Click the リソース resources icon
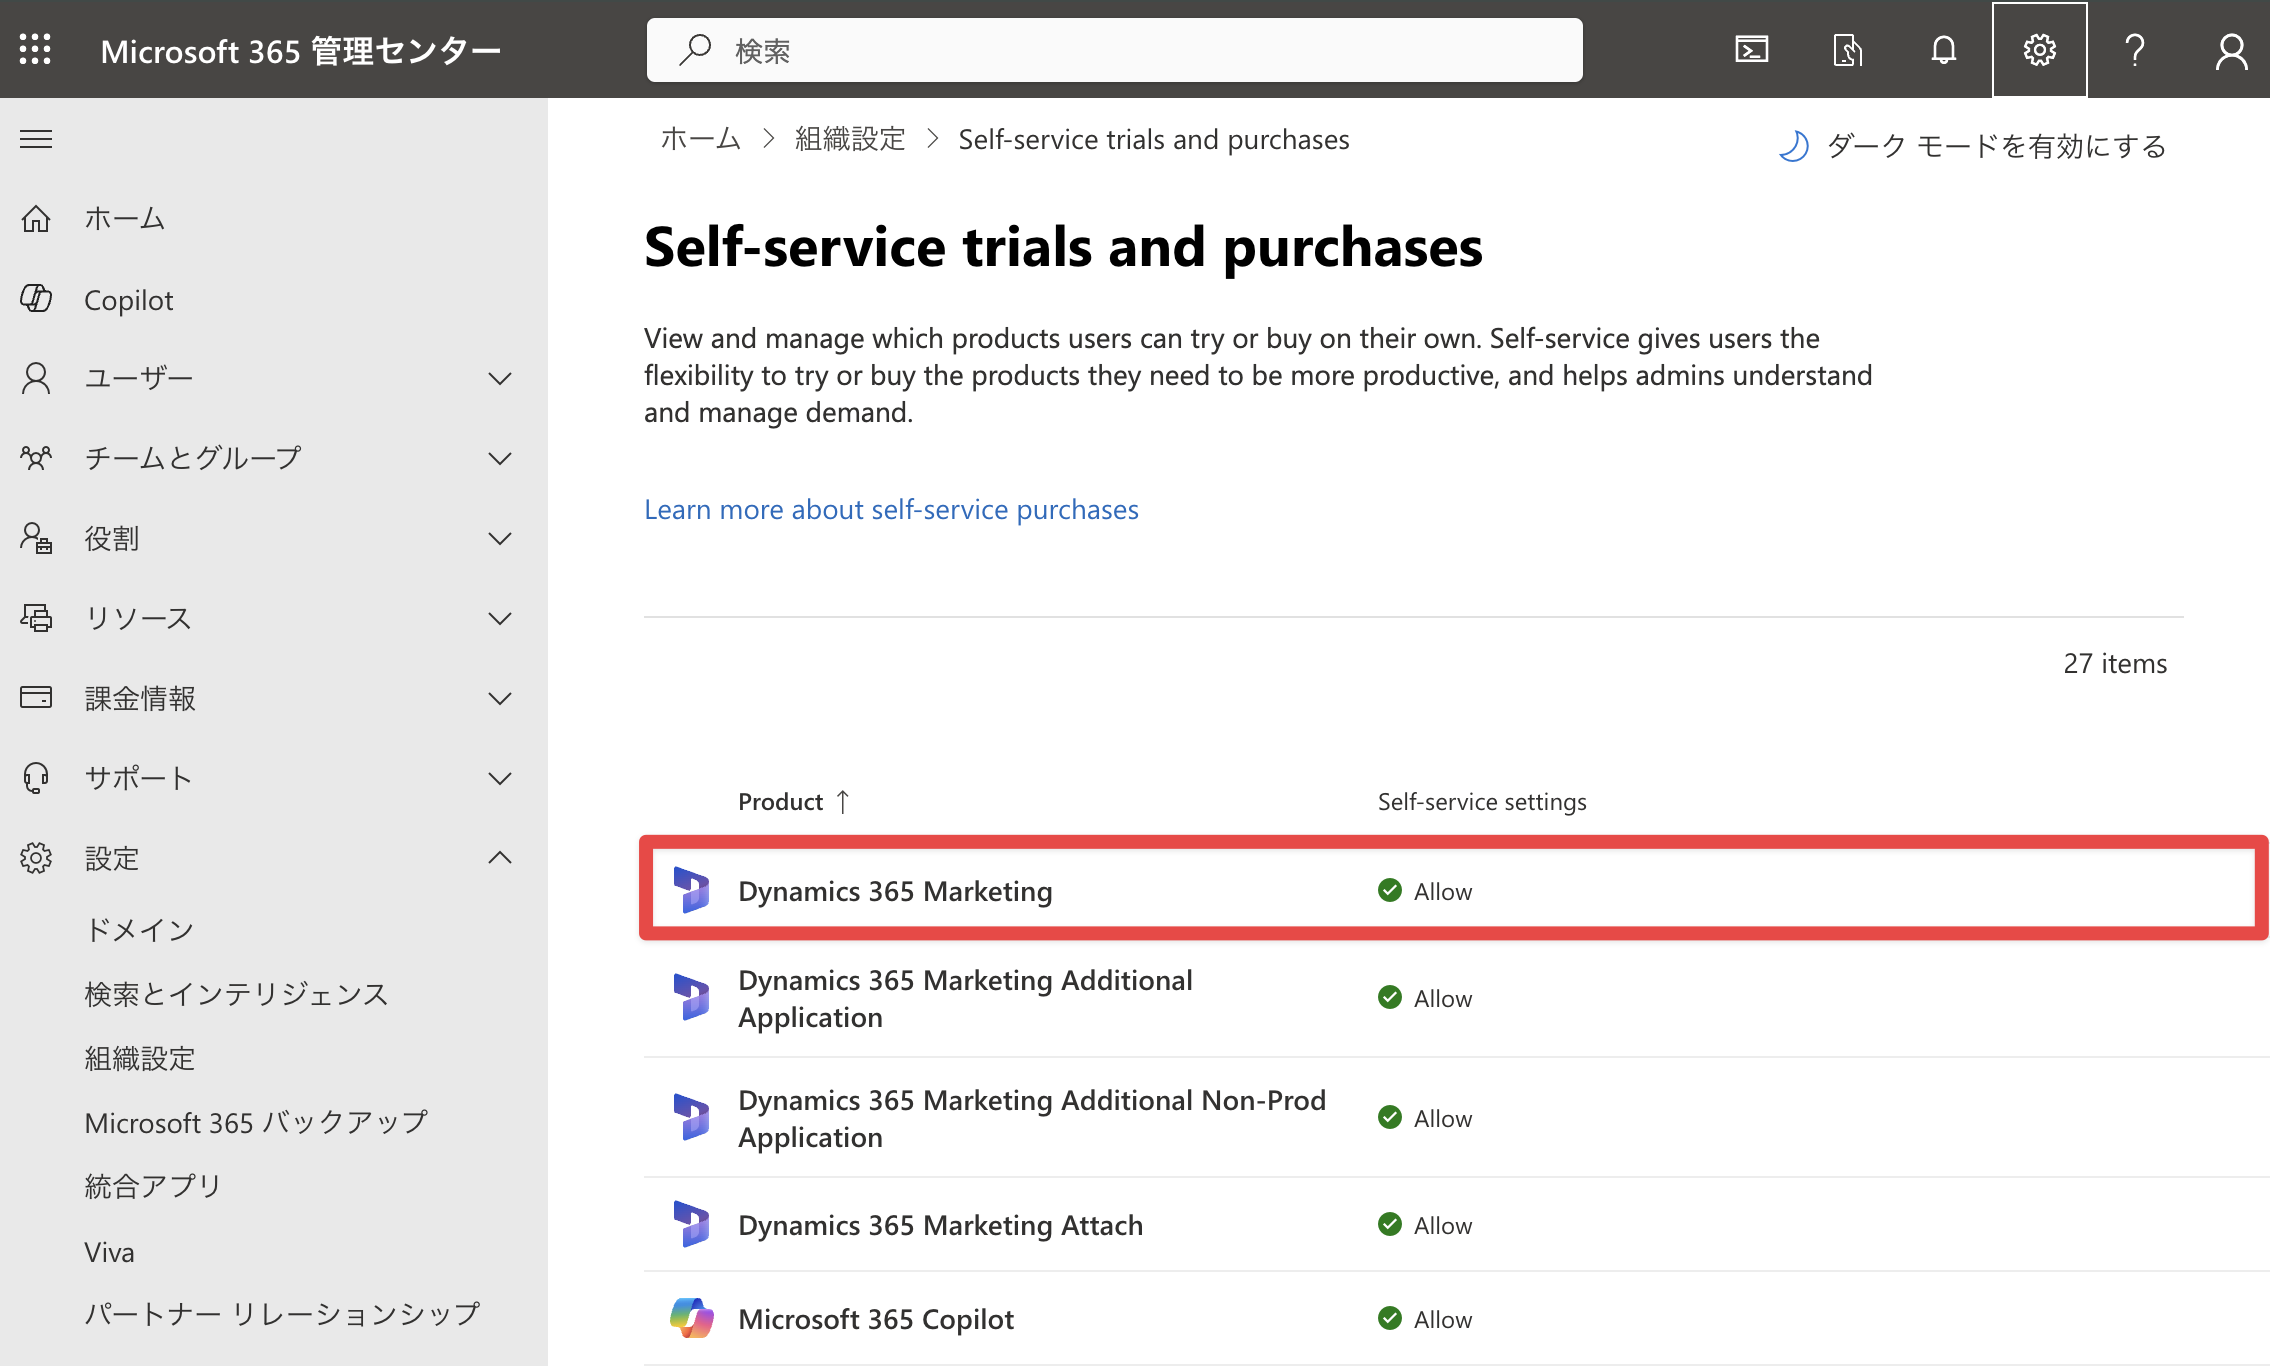Screen dimensions: 2270x1366 click(36, 618)
